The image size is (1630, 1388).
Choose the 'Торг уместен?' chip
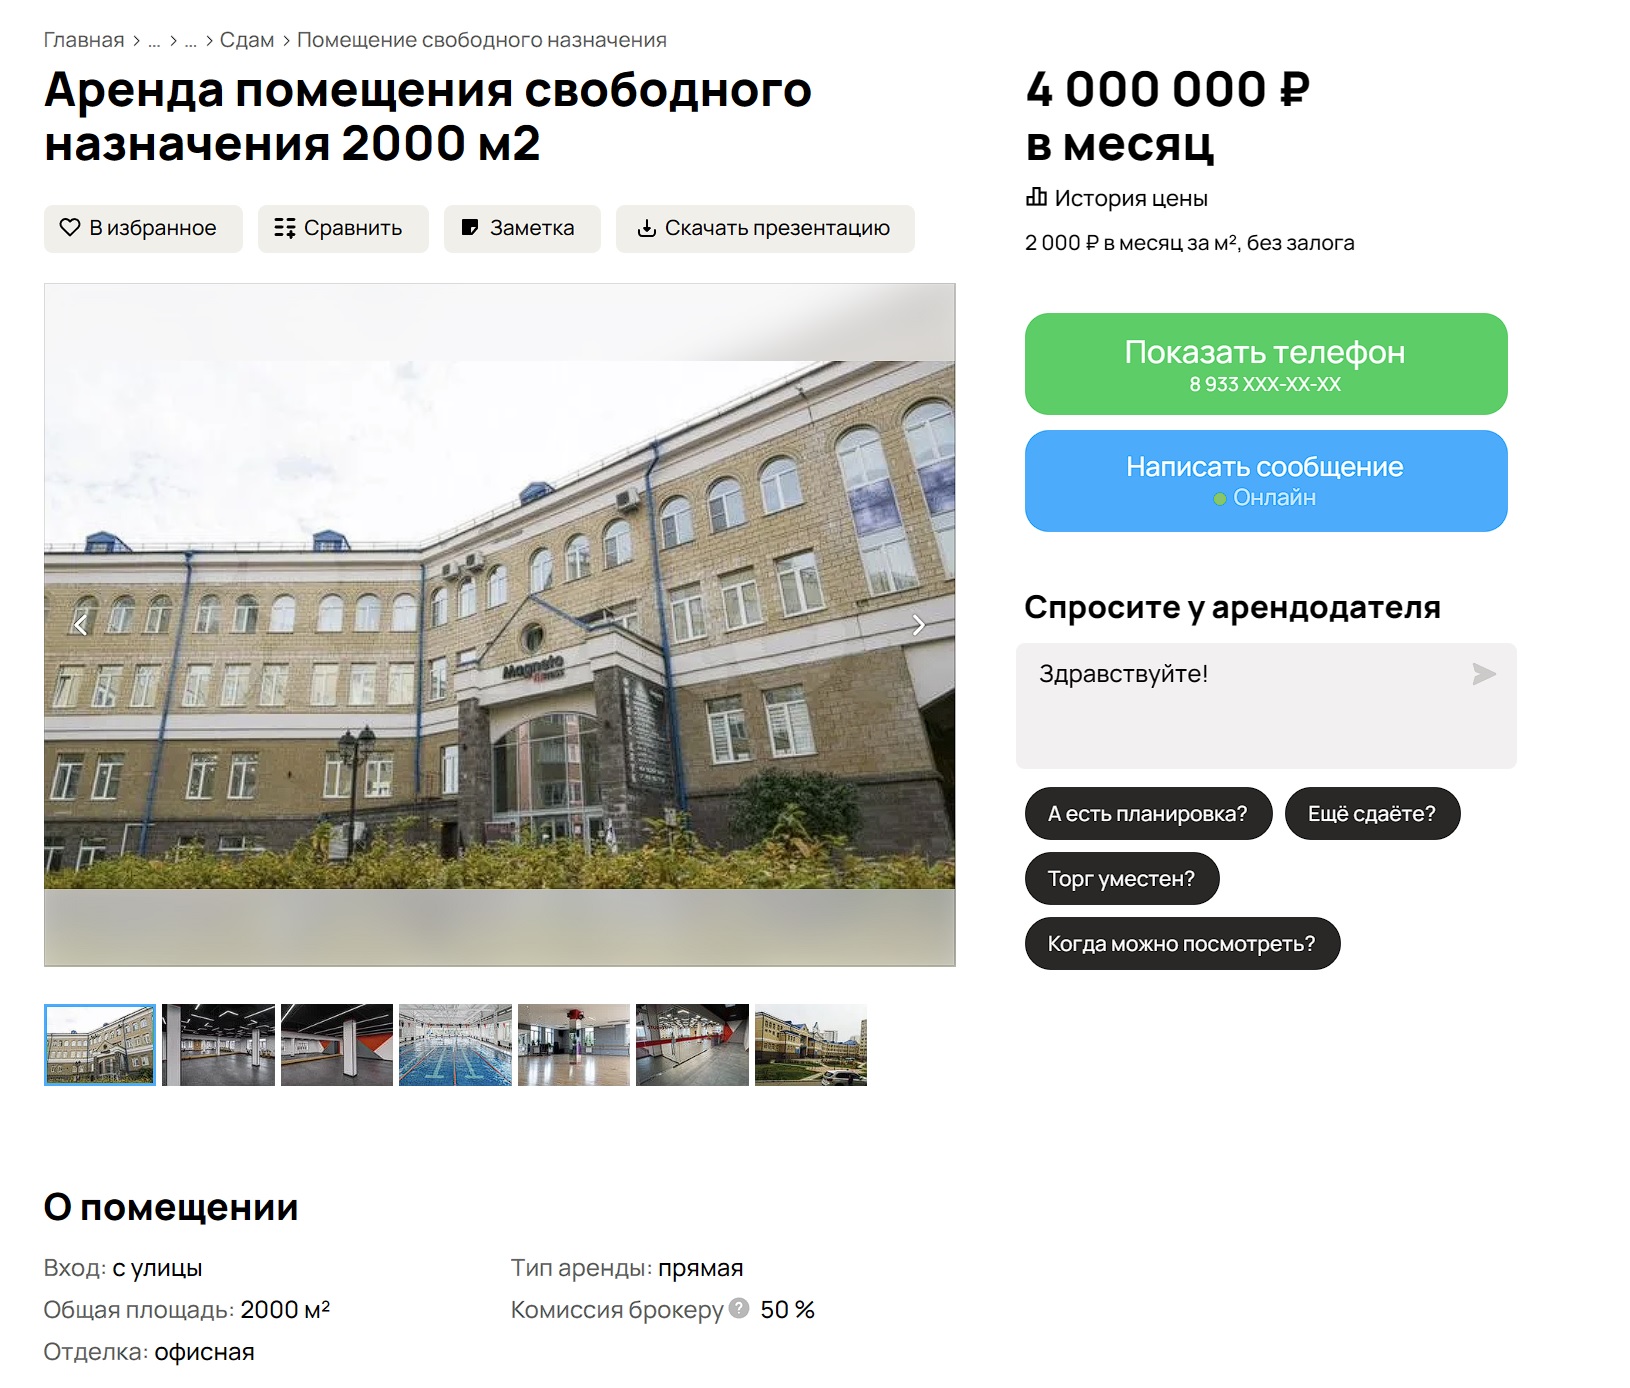click(x=1122, y=879)
